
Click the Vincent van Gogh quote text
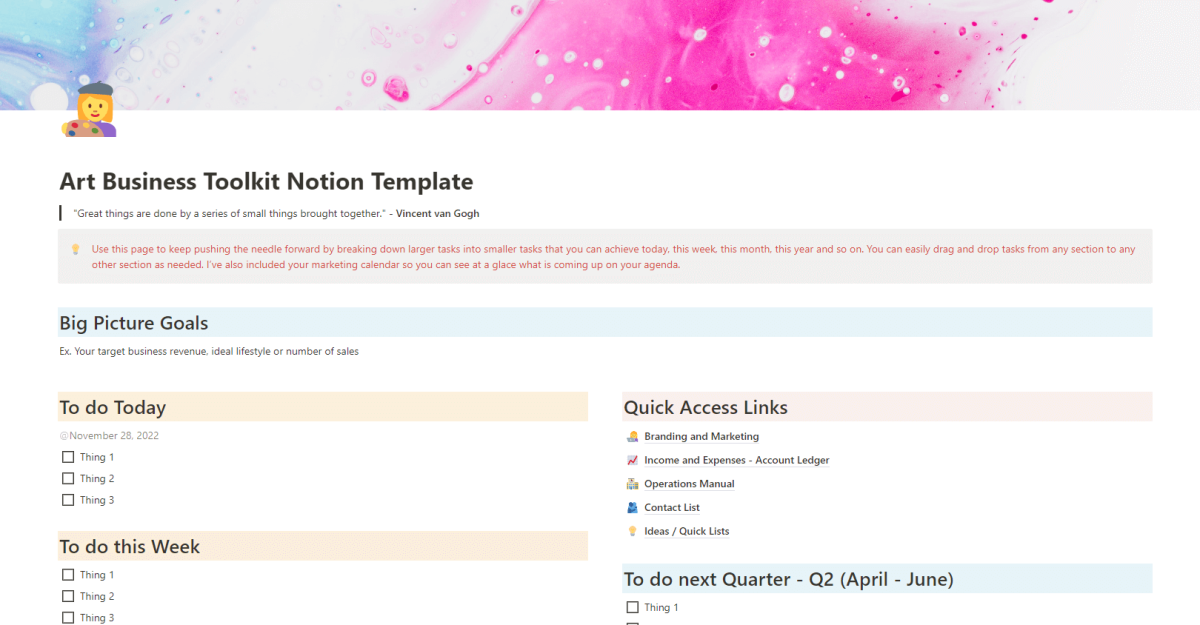click(x=276, y=213)
